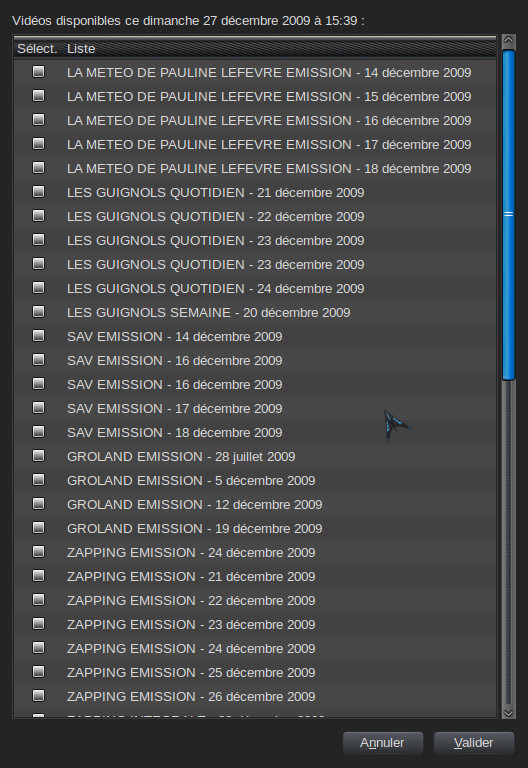Screen dimensions: 528x768
Task: Check ZAPPING EMISSION 25 décembre 2009 box
Action: [x=38, y=672]
